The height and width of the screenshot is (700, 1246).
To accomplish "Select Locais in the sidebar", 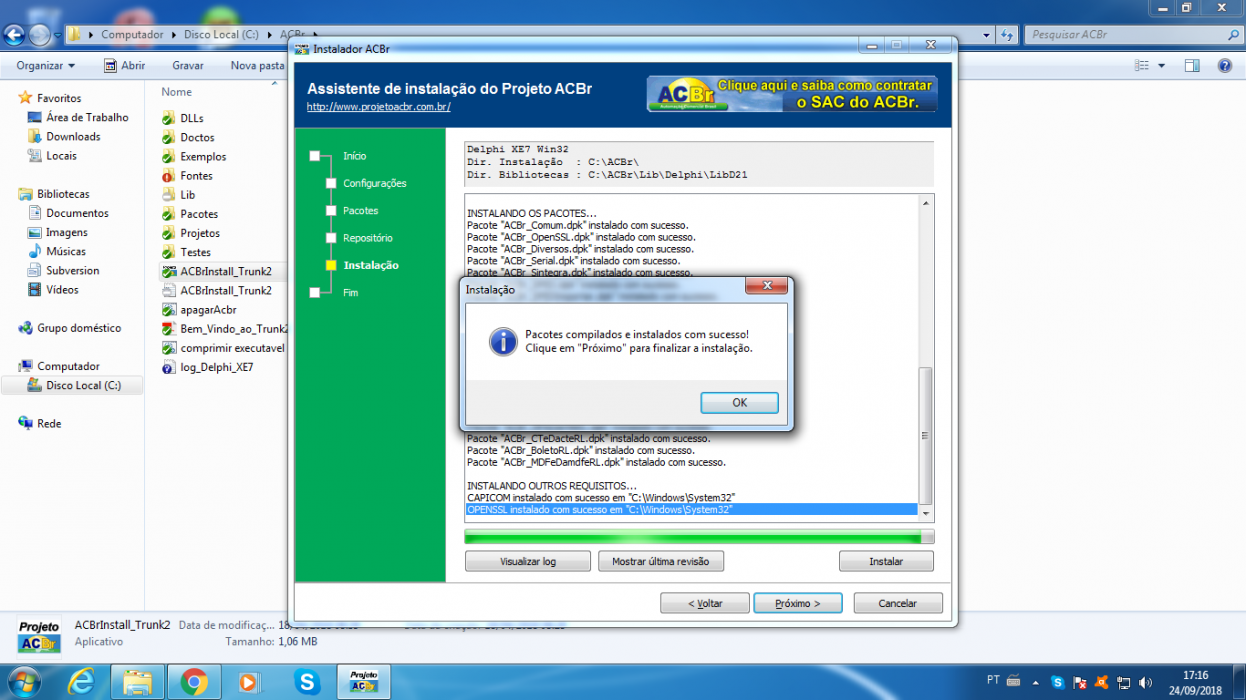I will pyautogui.click(x=61, y=156).
